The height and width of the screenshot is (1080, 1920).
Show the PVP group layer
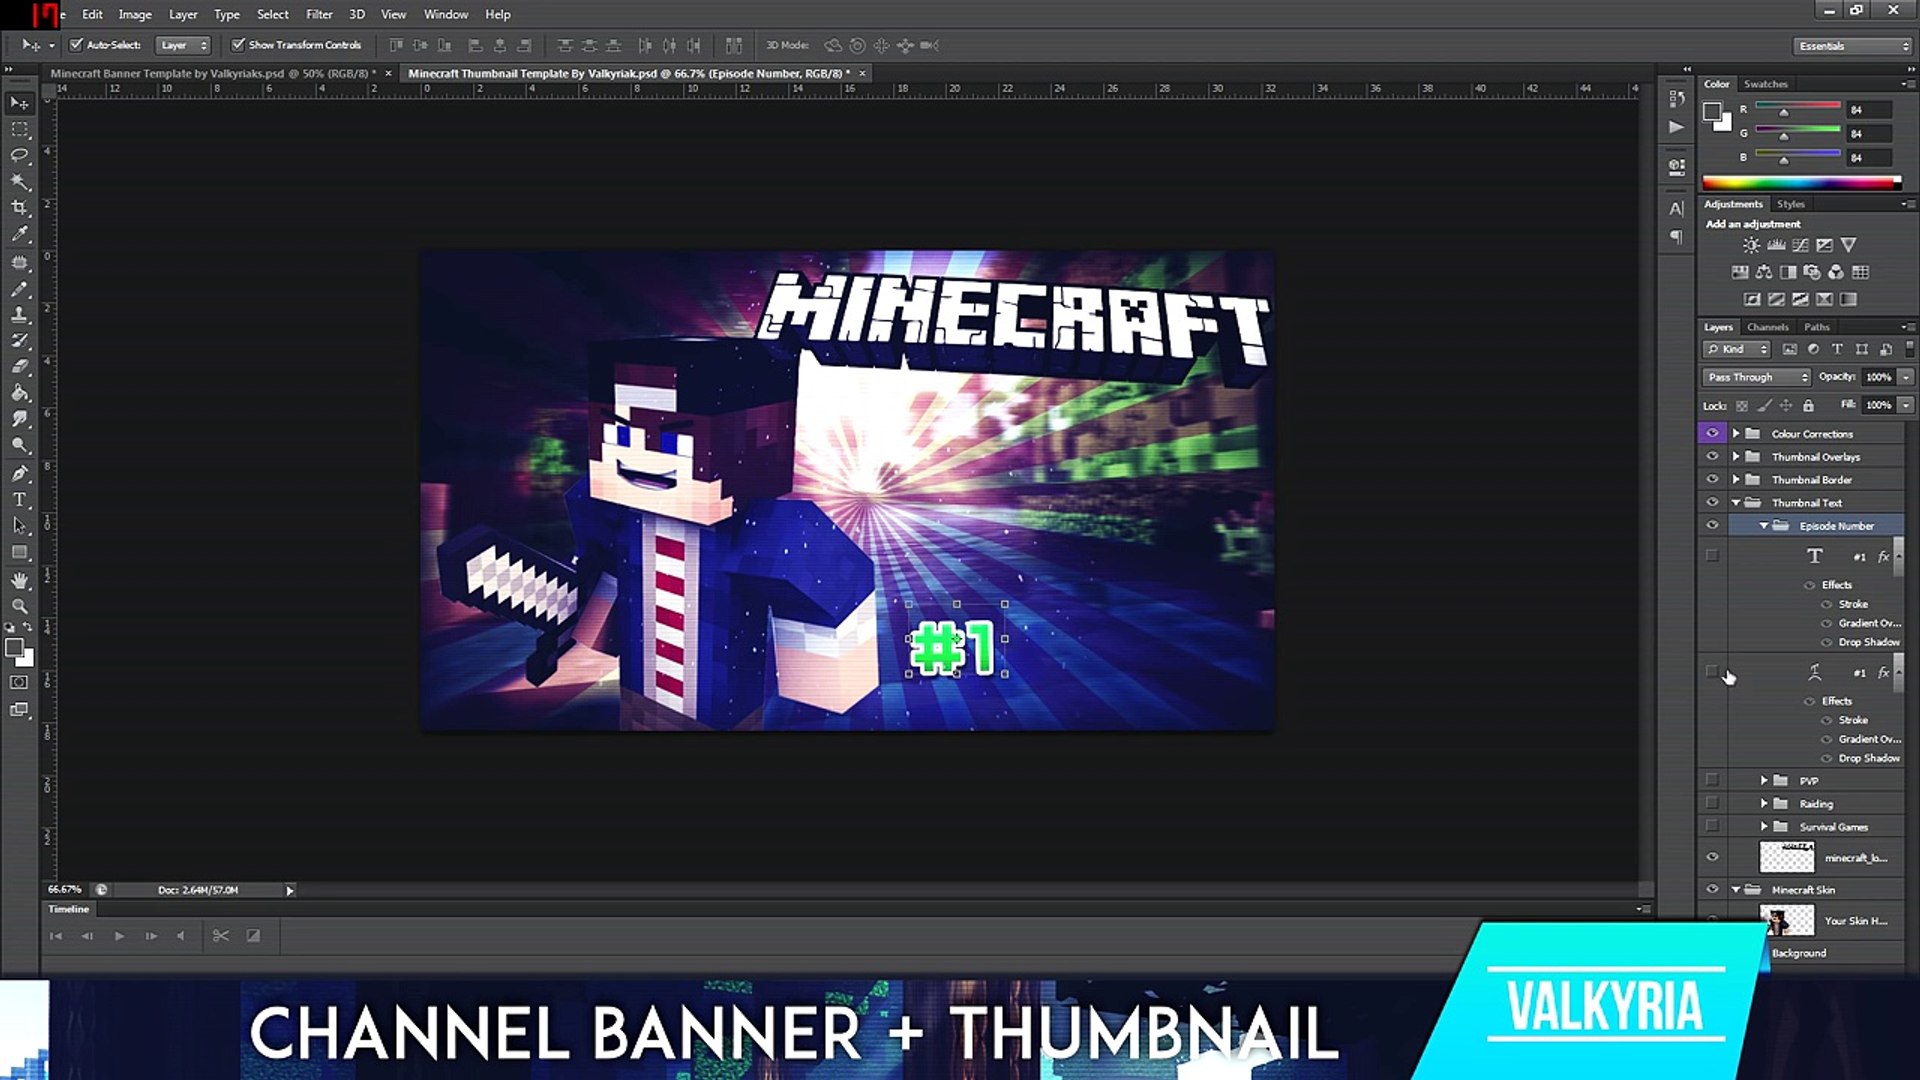(1712, 780)
